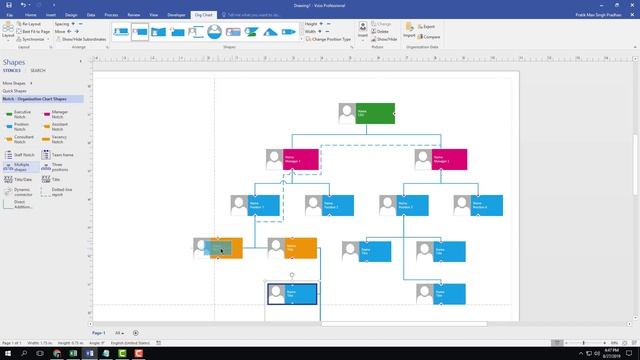Open the Synchronize dropdown
Viewport: 640px width, 360px height.
pyautogui.click(x=33, y=39)
